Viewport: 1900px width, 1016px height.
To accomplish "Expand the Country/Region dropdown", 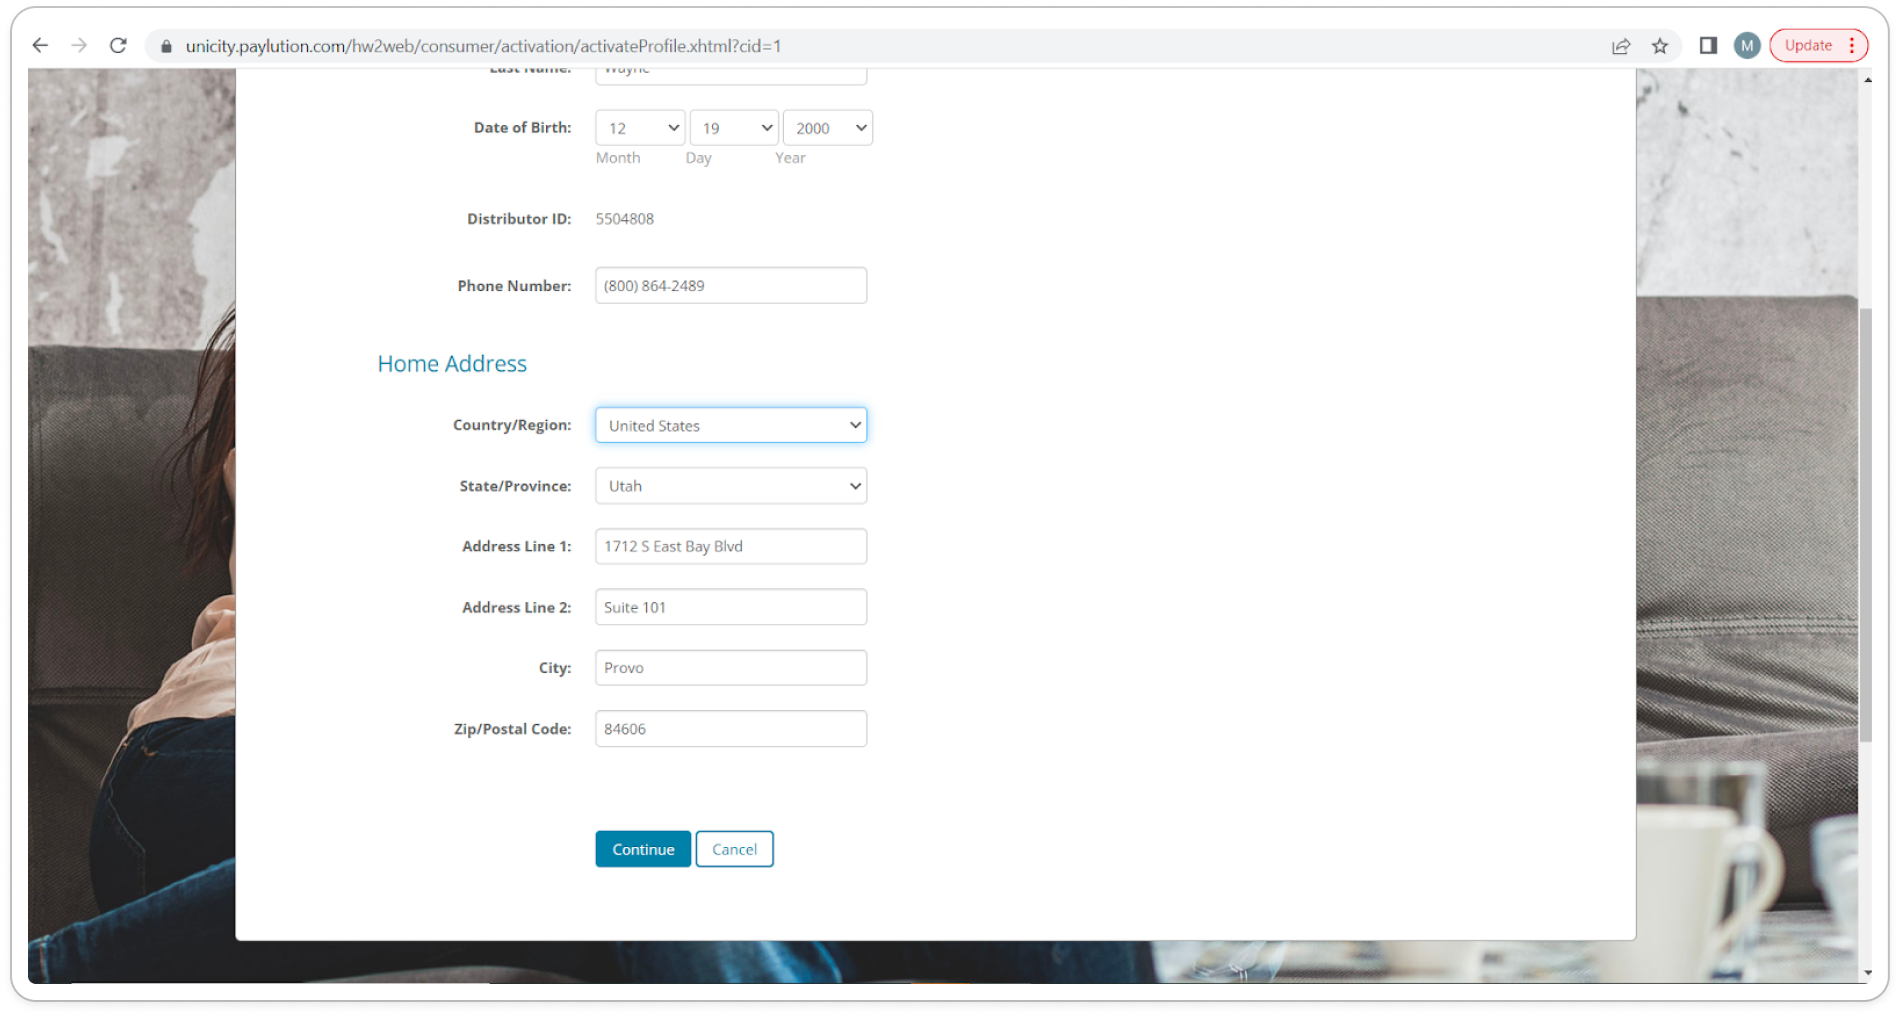I will pos(731,425).
